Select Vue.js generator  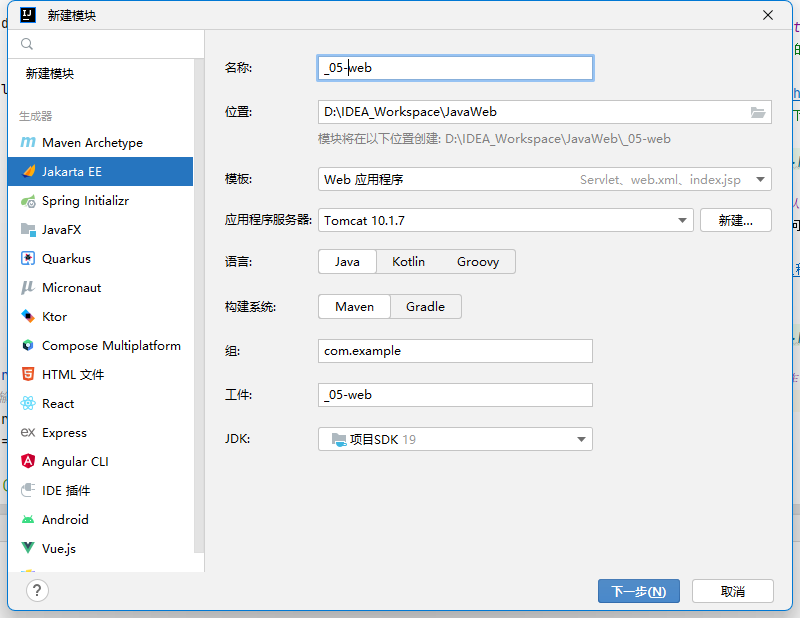[x=101, y=548]
